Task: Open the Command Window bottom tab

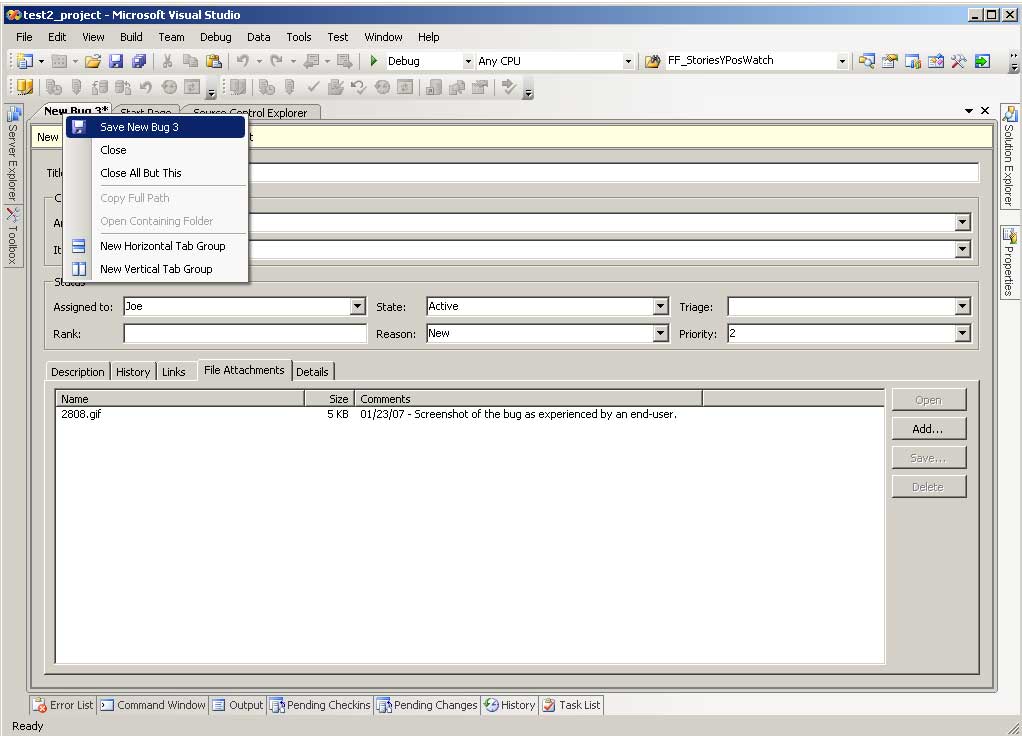Action: (153, 705)
